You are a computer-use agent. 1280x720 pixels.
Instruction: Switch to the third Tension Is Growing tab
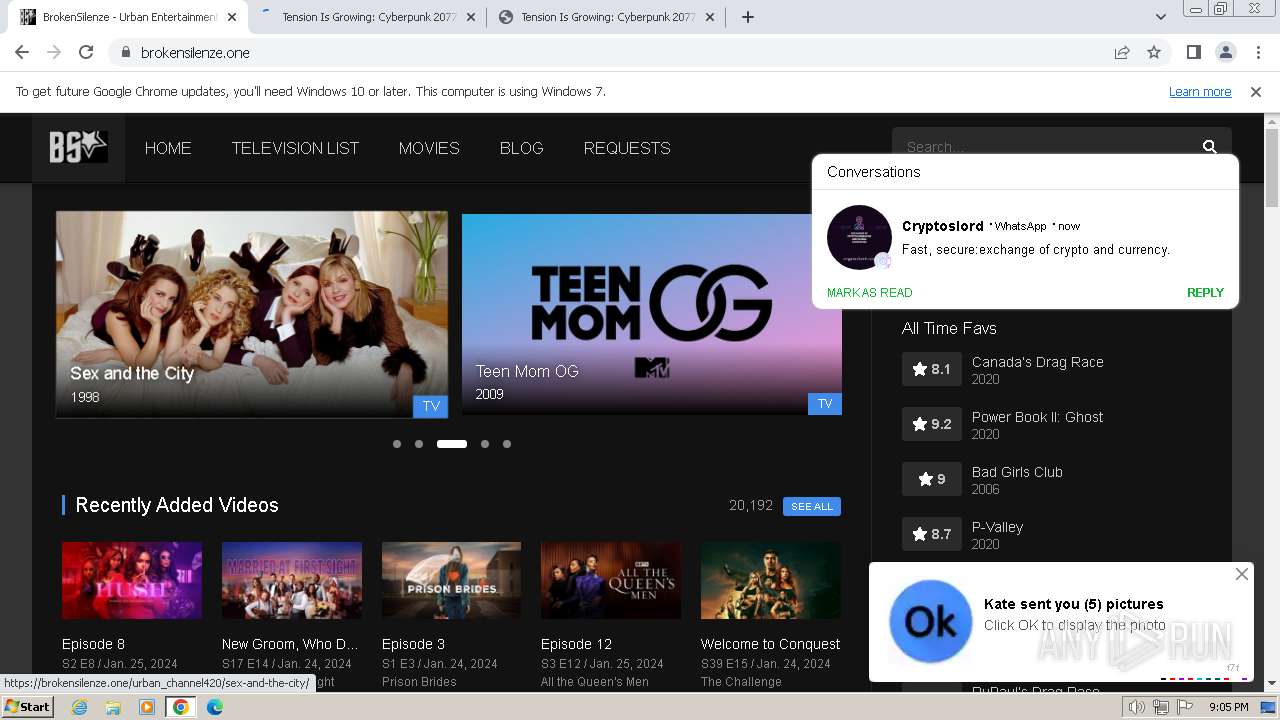tap(608, 17)
